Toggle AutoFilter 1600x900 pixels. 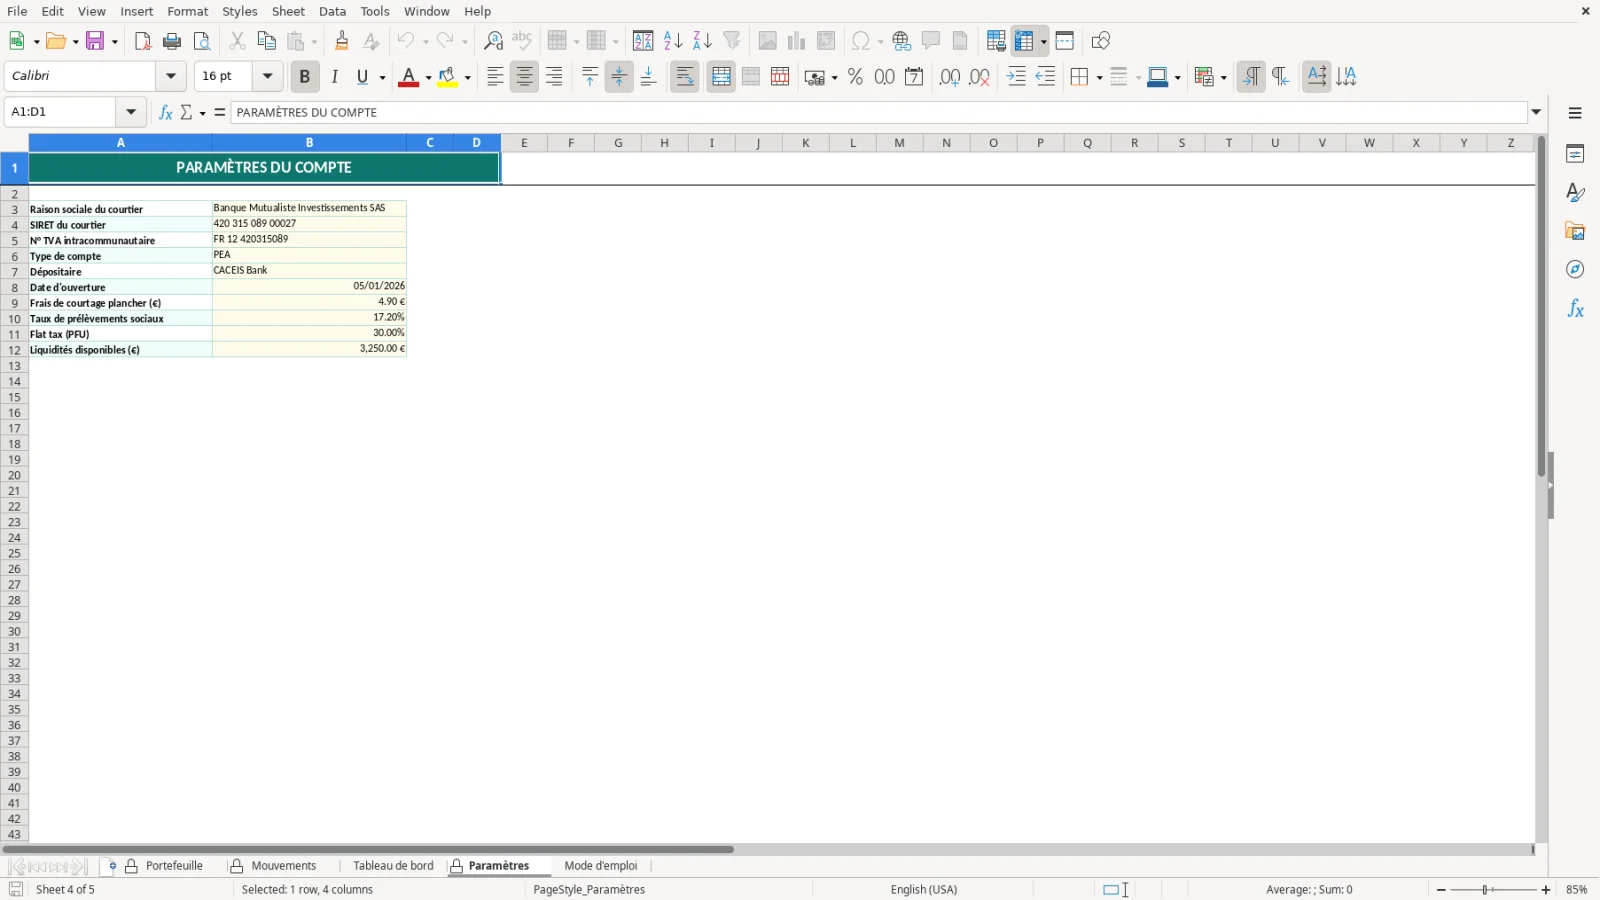coord(732,41)
